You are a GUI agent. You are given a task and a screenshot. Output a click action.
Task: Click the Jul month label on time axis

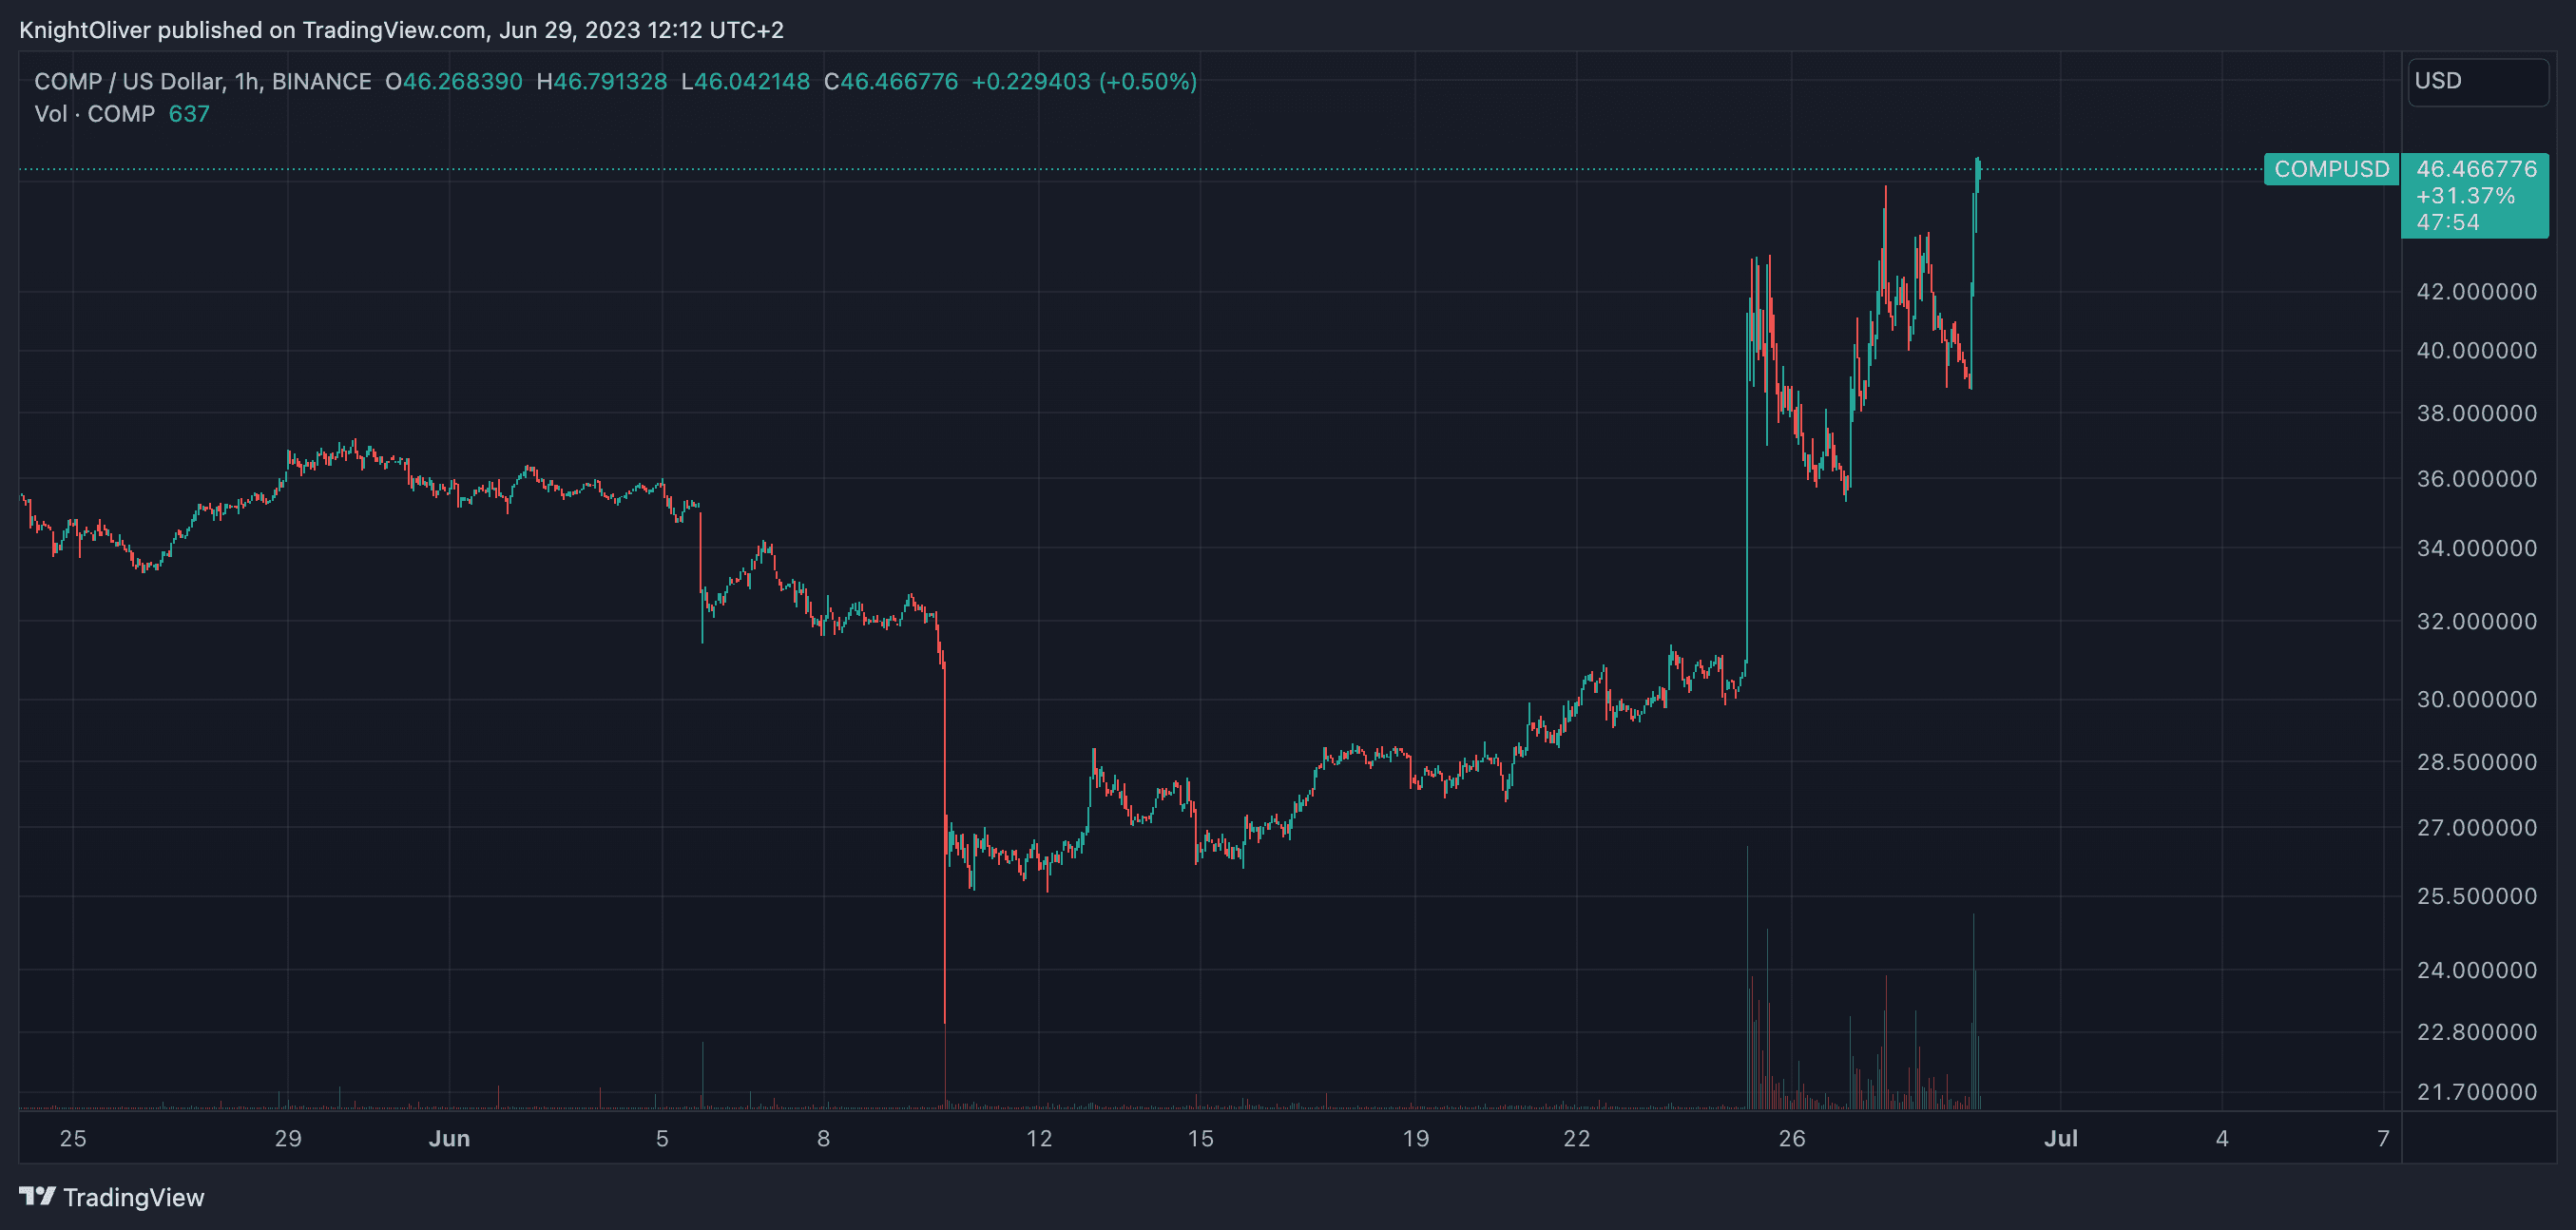coord(2061,1139)
